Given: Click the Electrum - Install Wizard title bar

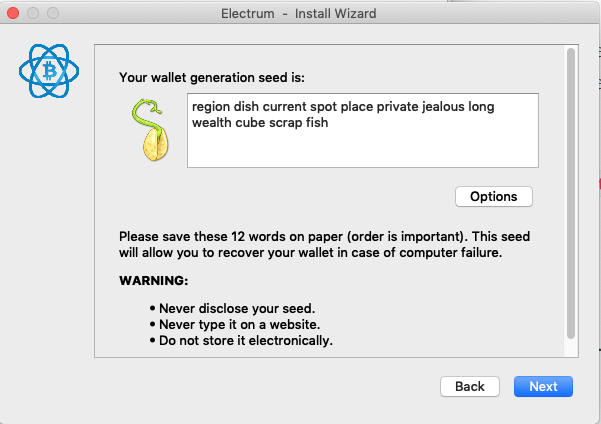Looking at the screenshot, I should tap(299, 13).
